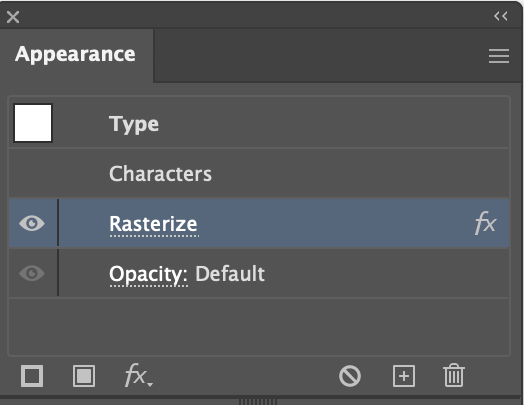
Task: Click the Default opacity value
Action: [x=230, y=274]
